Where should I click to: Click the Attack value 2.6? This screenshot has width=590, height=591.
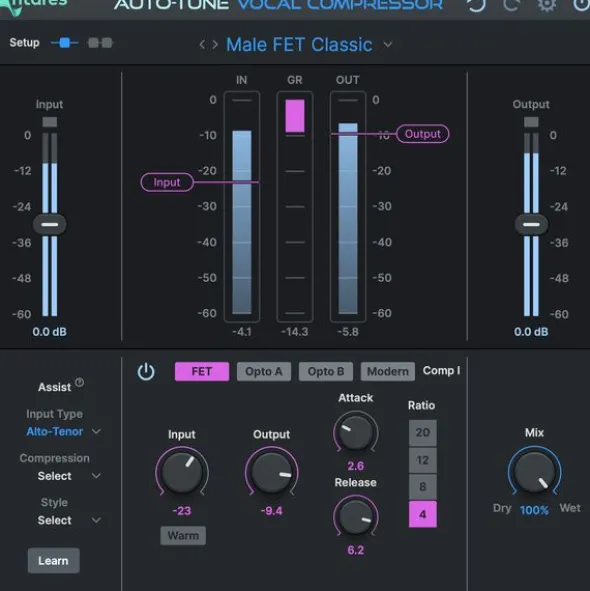tap(356, 466)
